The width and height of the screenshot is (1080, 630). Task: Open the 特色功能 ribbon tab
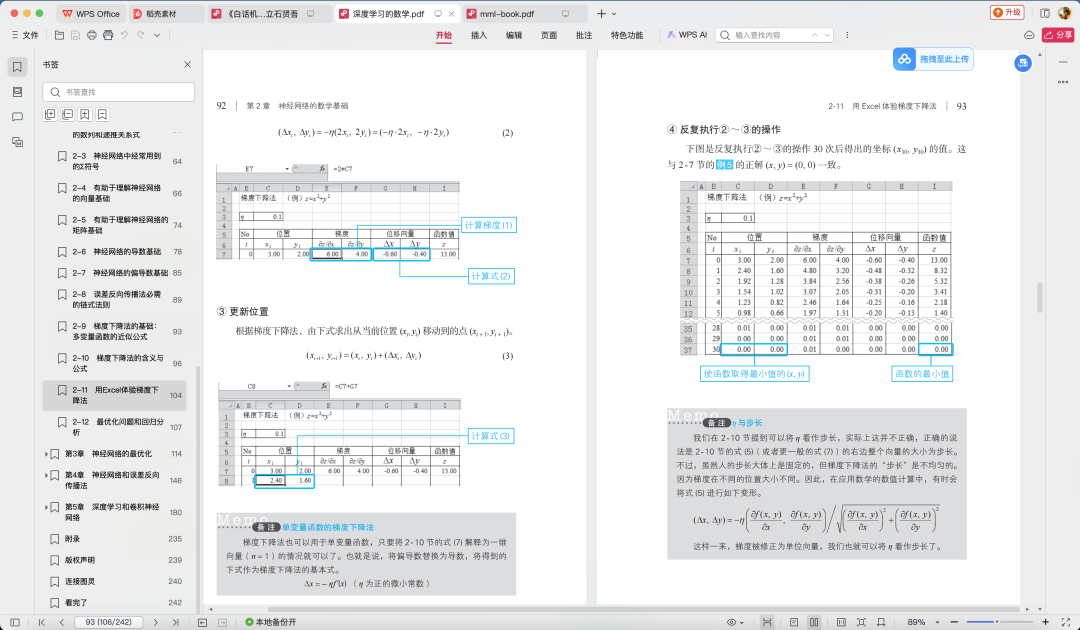tap(627, 35)
